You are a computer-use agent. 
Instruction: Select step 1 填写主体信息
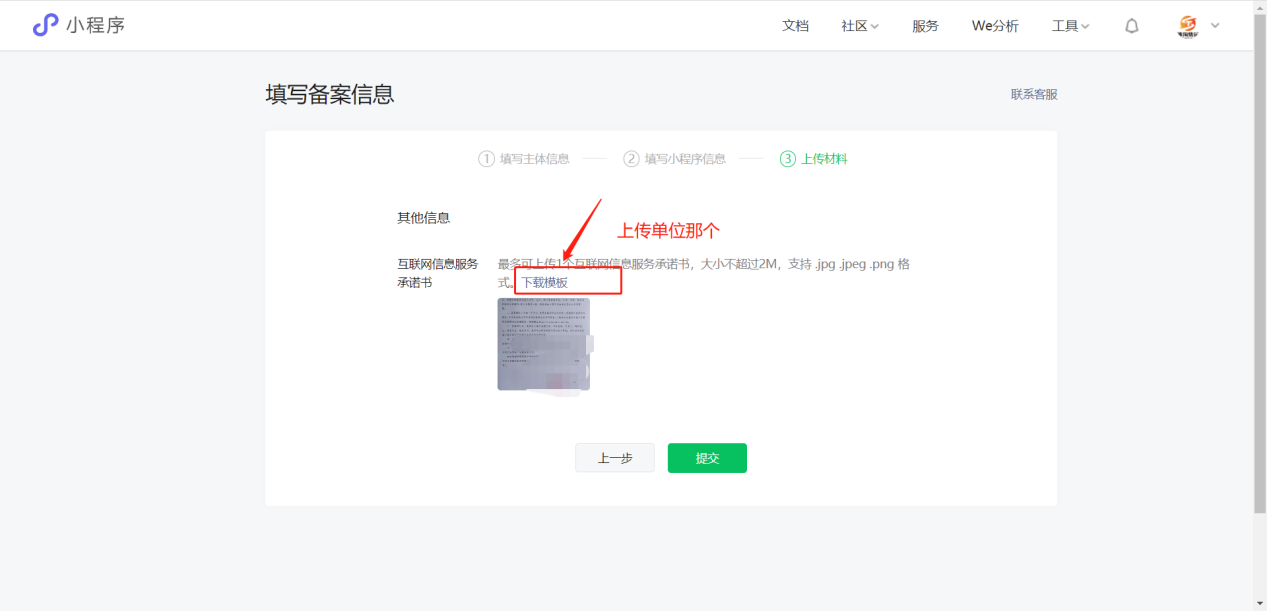[x=524, y=158]
